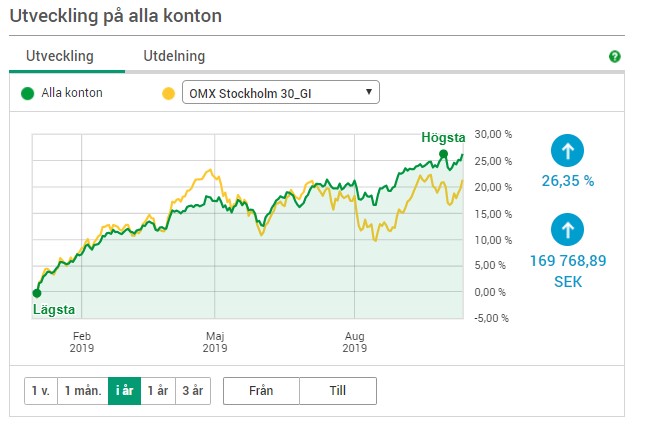This screenshot has height=429, width=647.
Task: Toggle the green Alla konton legend dot
Action: 27,94
